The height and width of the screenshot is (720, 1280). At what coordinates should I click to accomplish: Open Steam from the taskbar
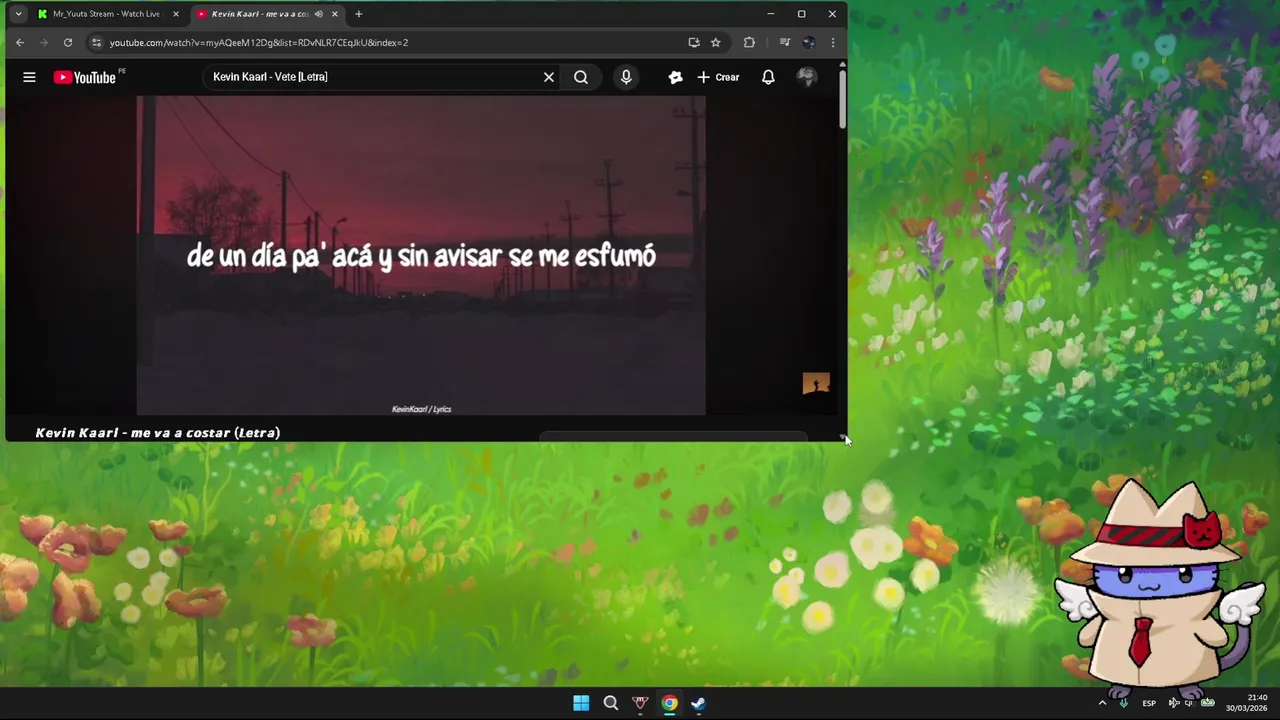[x=698, y=703]
